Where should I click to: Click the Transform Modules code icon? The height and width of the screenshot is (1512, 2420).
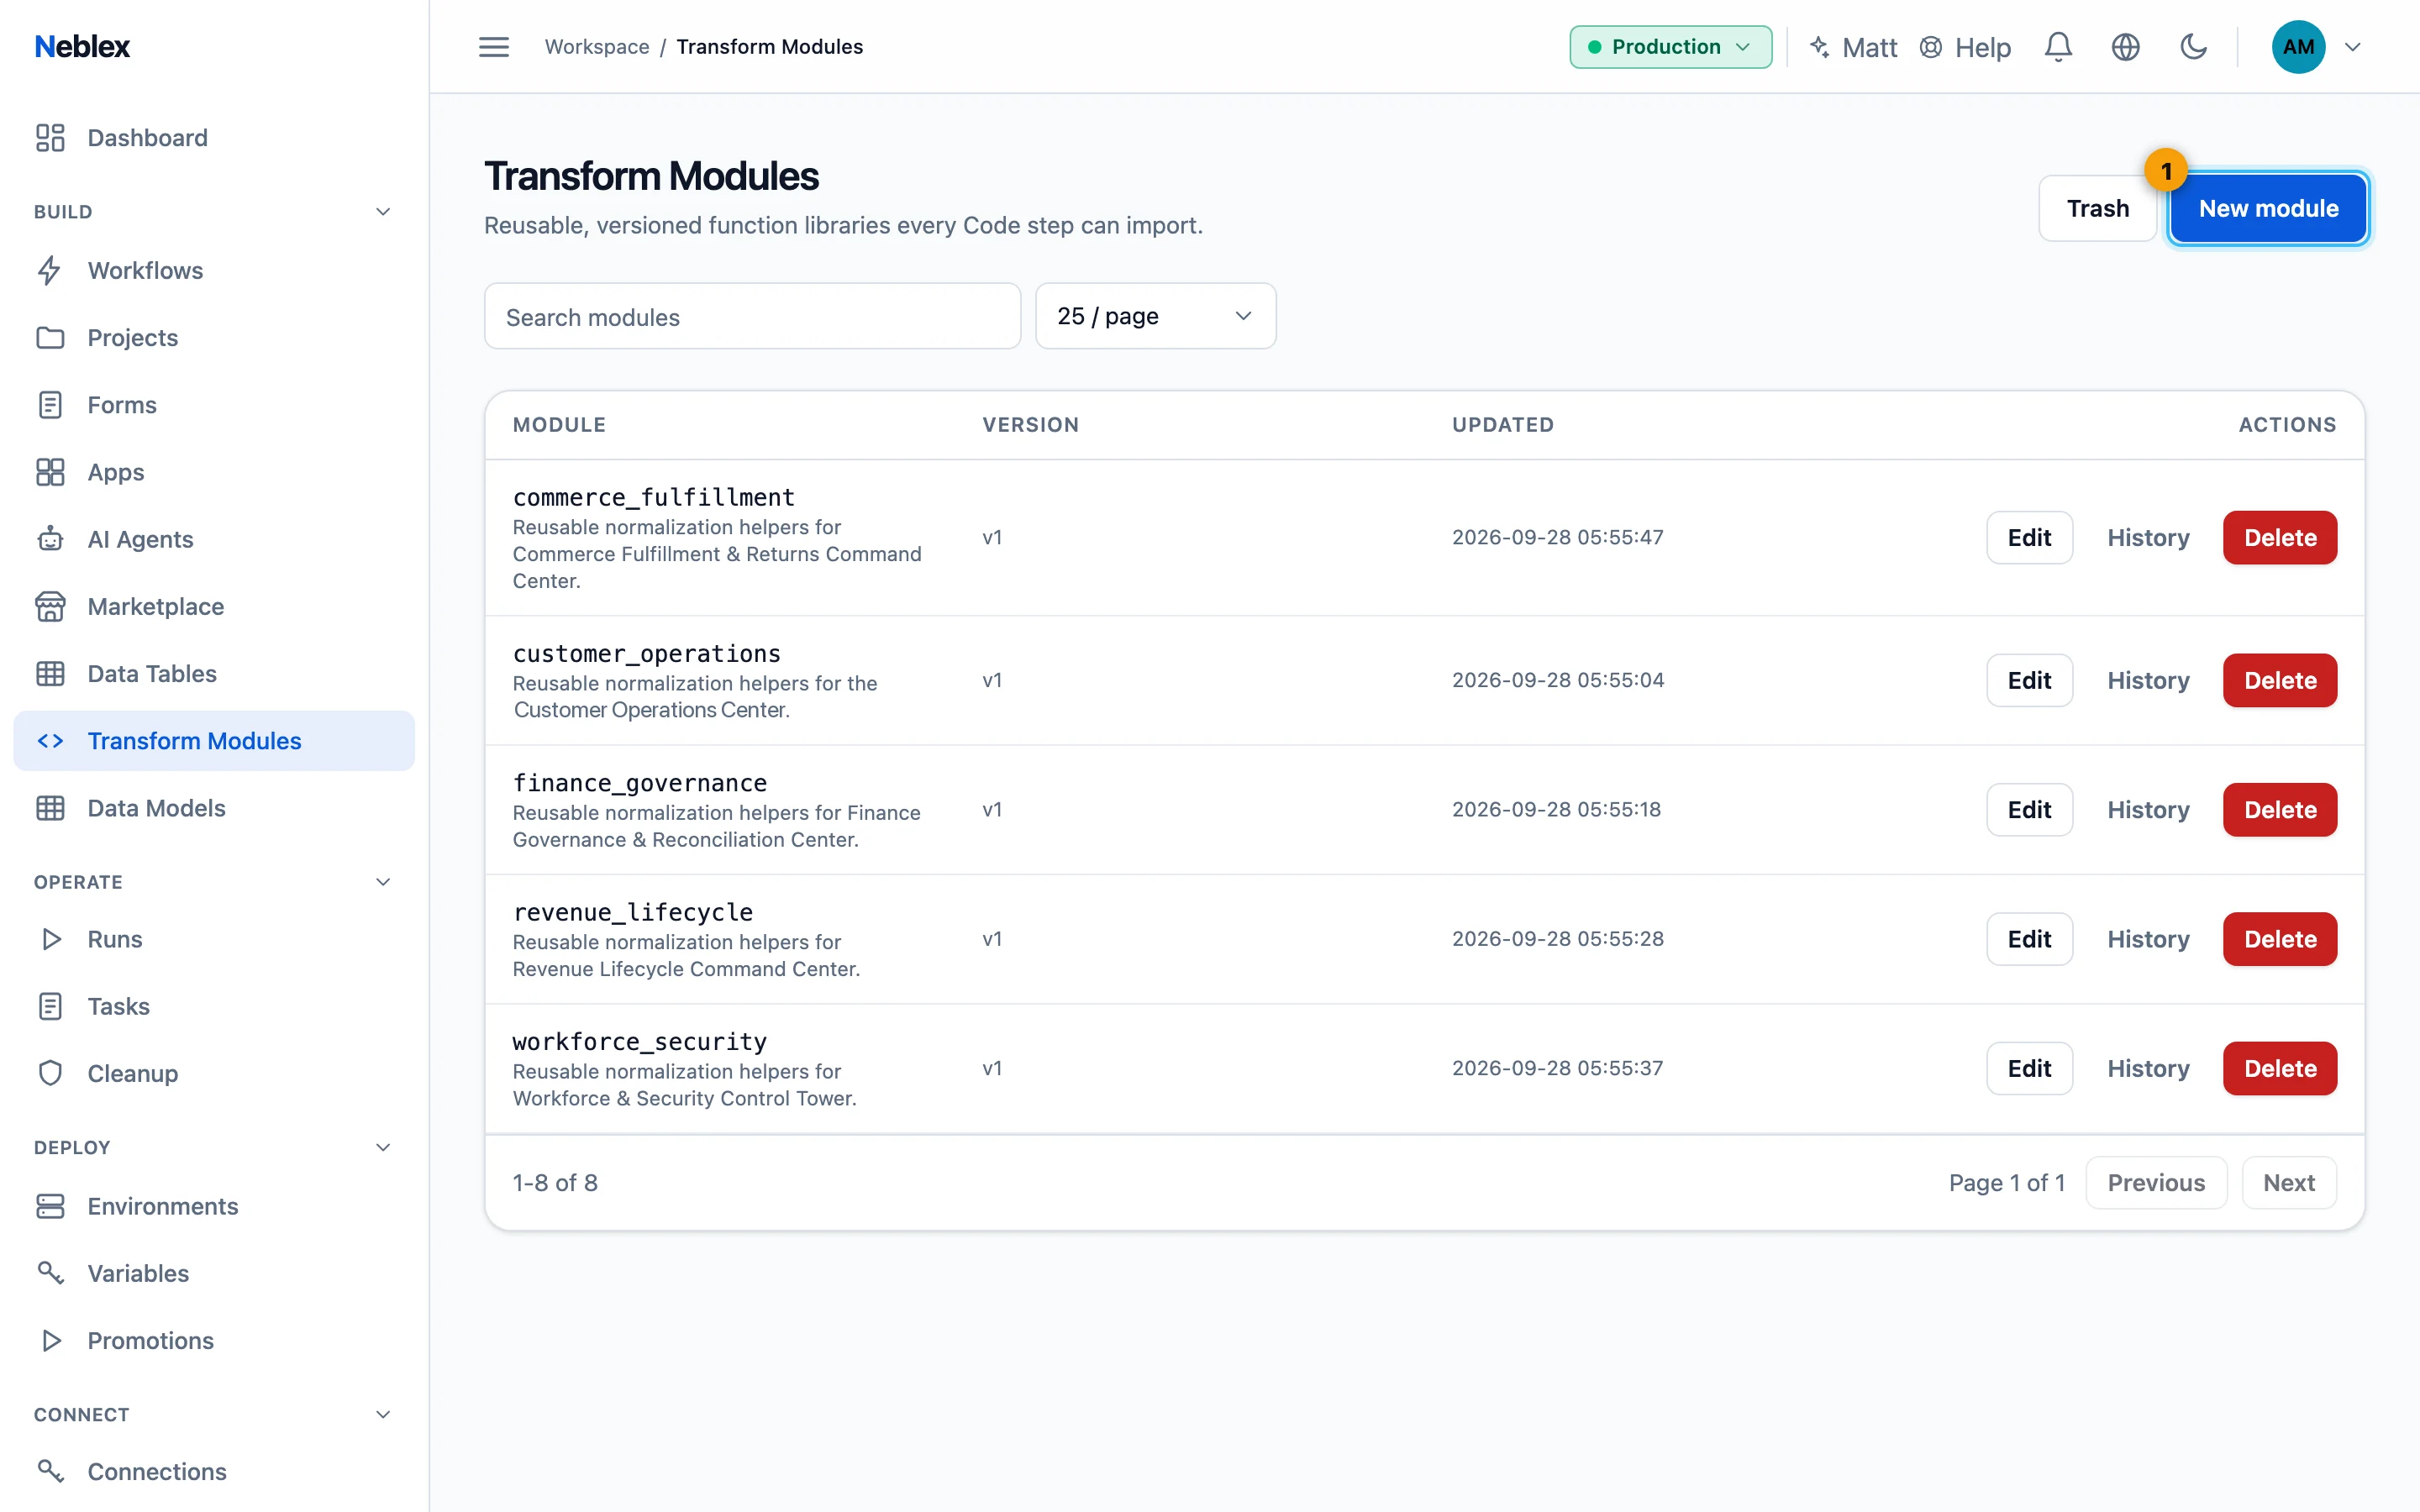[x=50, y=741]
